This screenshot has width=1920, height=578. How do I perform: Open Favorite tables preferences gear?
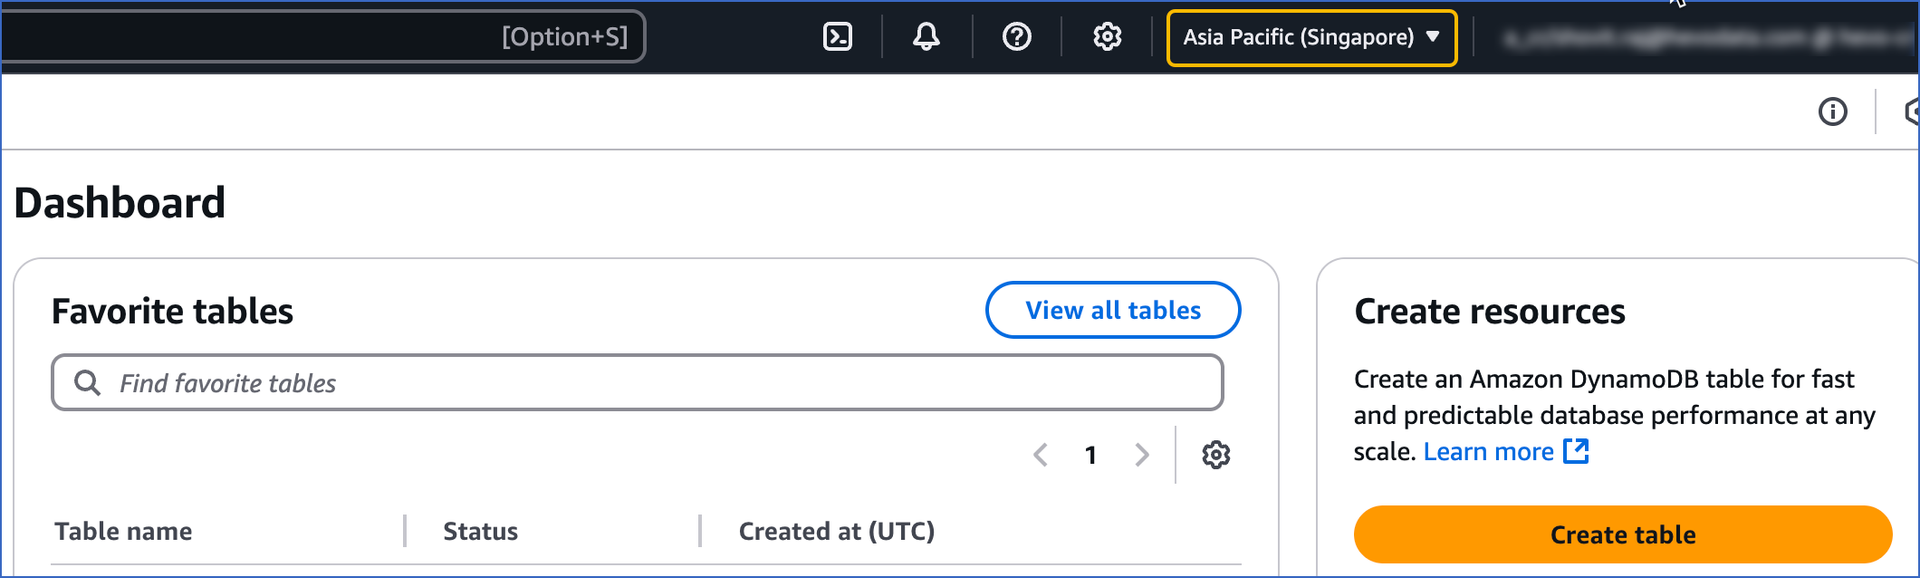1216,455
